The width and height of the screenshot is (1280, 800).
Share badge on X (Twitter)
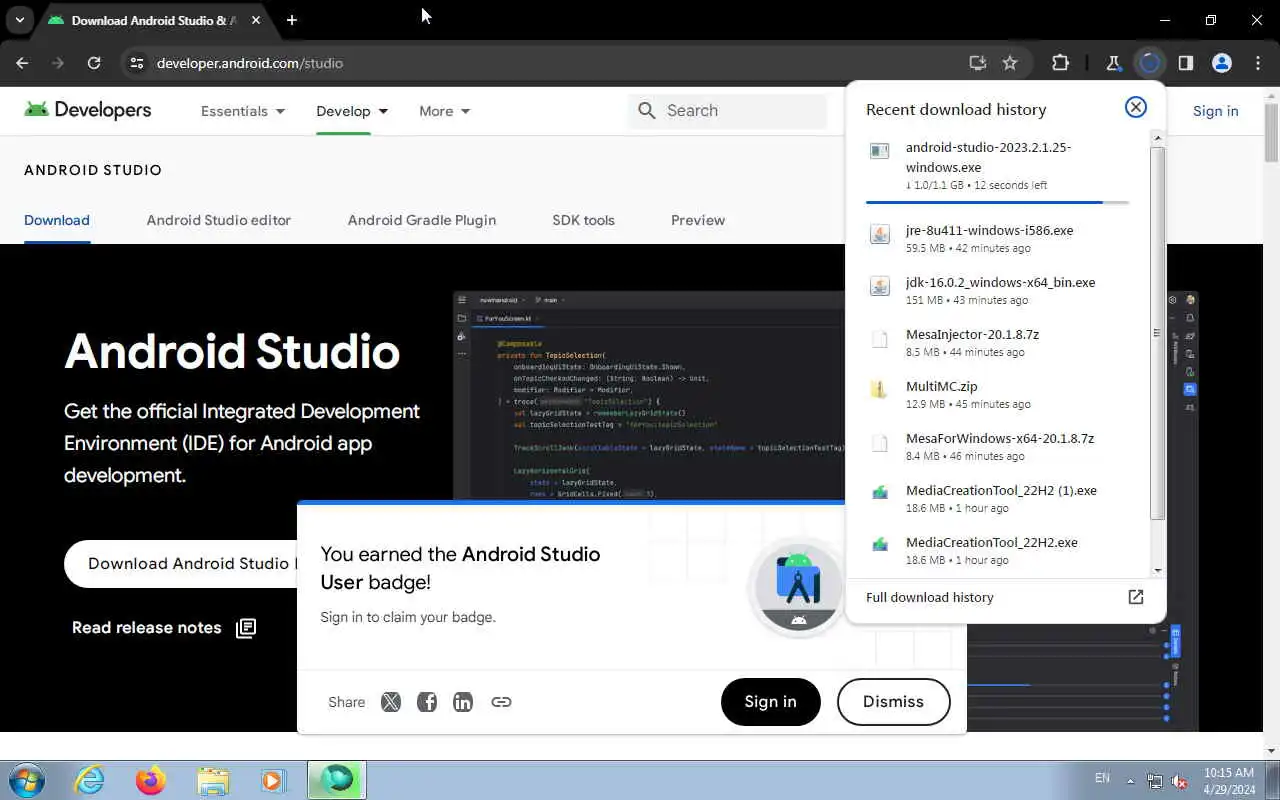(391, 702)
